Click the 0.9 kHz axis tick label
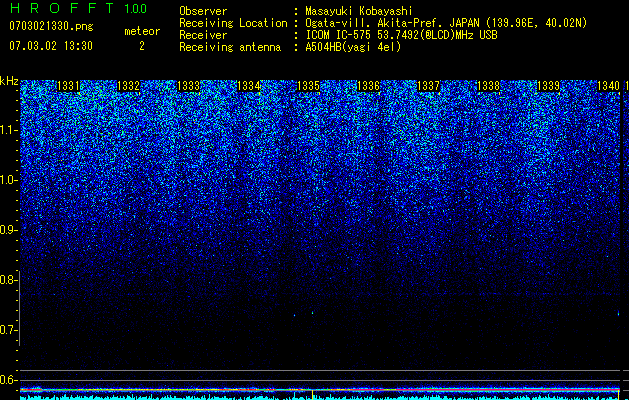This screenshot has height=400, width=629. pos(8,230)
